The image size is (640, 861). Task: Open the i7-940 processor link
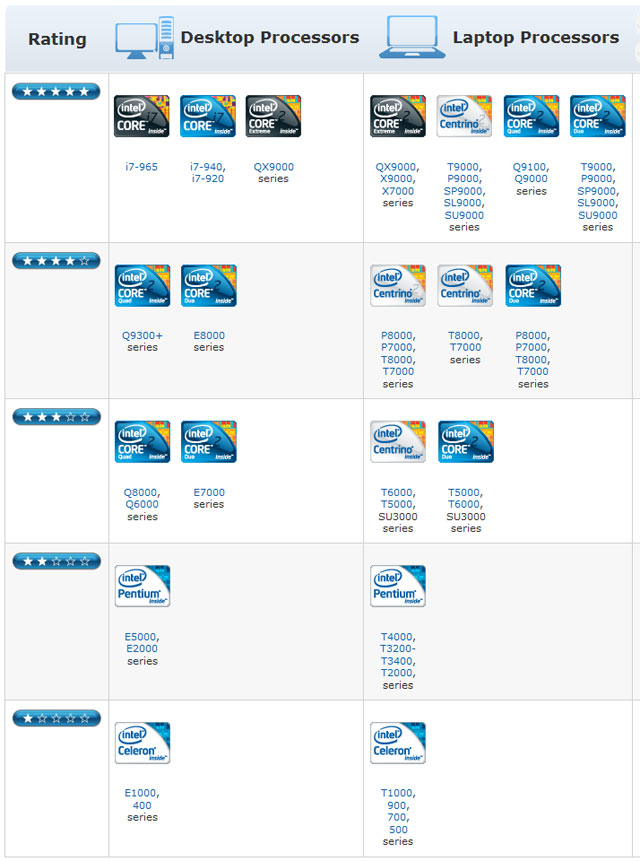208,166
